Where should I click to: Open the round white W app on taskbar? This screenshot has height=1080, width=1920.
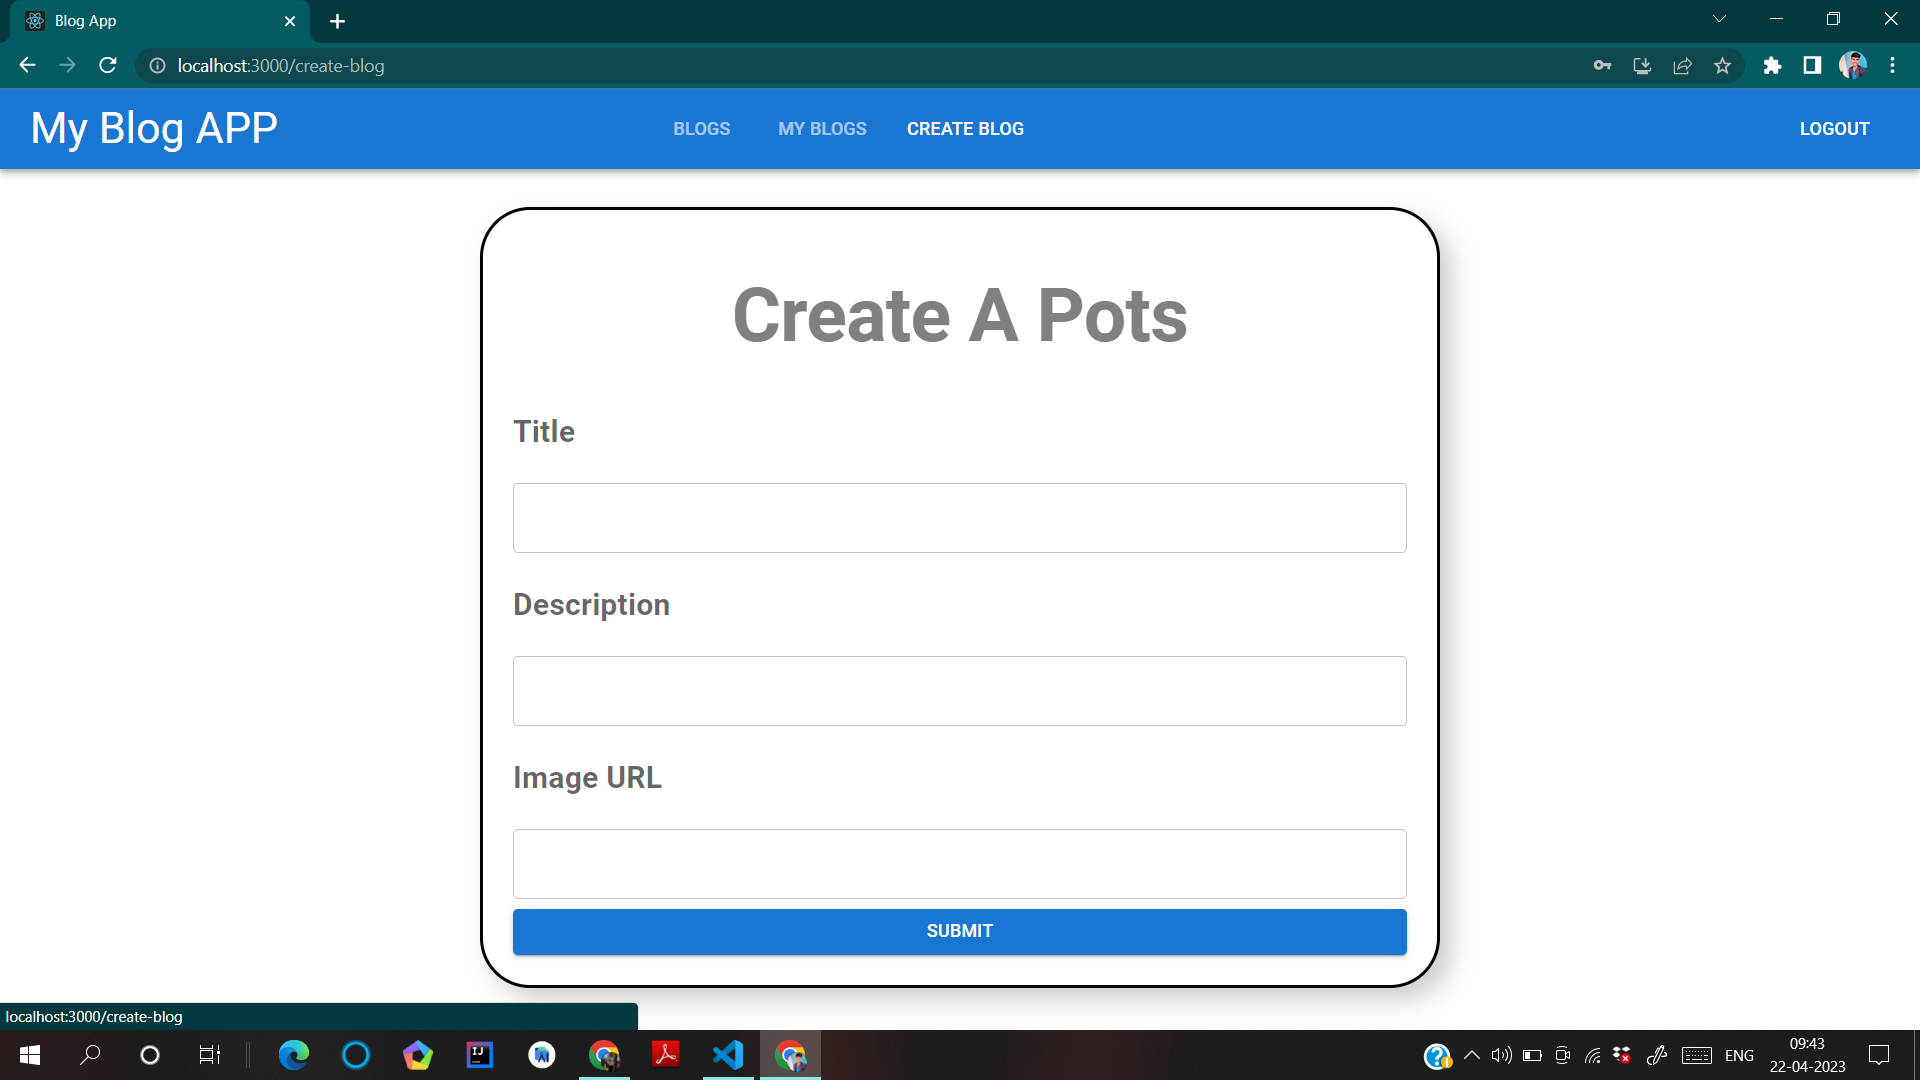coord(542,1055)
